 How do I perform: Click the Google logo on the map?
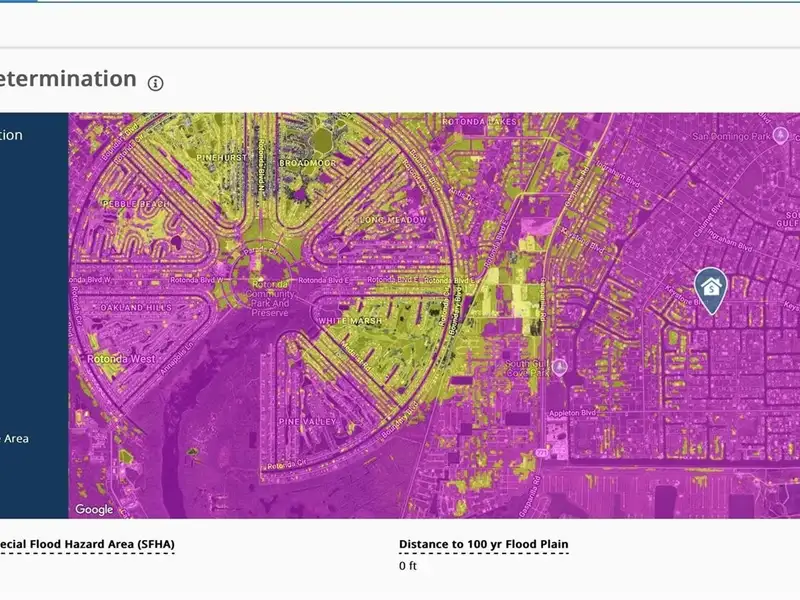(x=95, y=509)
